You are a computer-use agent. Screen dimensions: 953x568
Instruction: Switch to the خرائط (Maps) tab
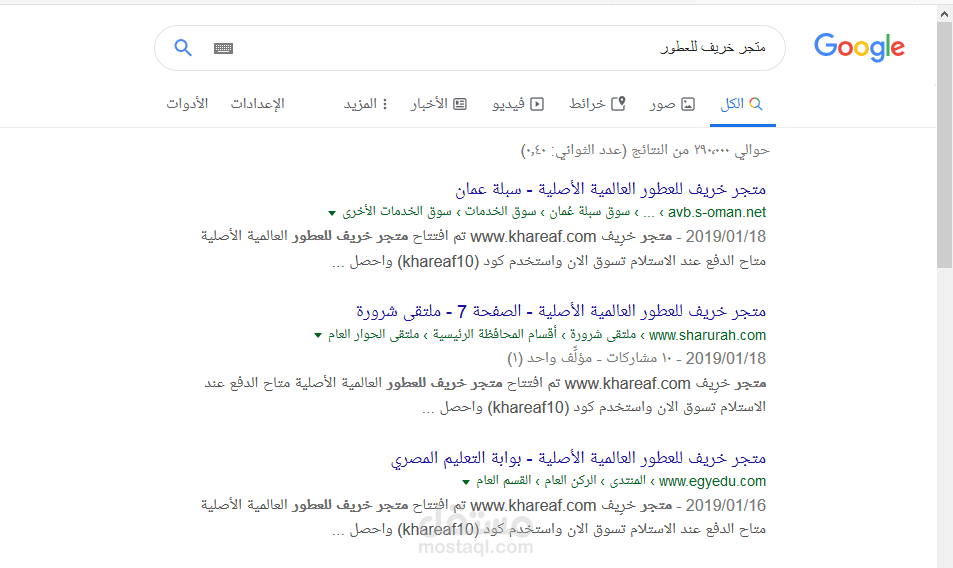[597, 104]
